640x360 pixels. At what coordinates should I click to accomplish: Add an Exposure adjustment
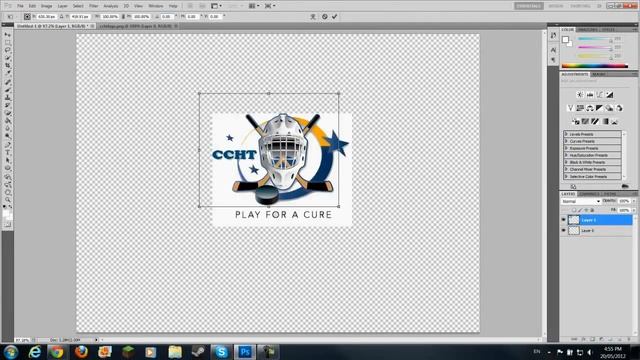point(609,95)
